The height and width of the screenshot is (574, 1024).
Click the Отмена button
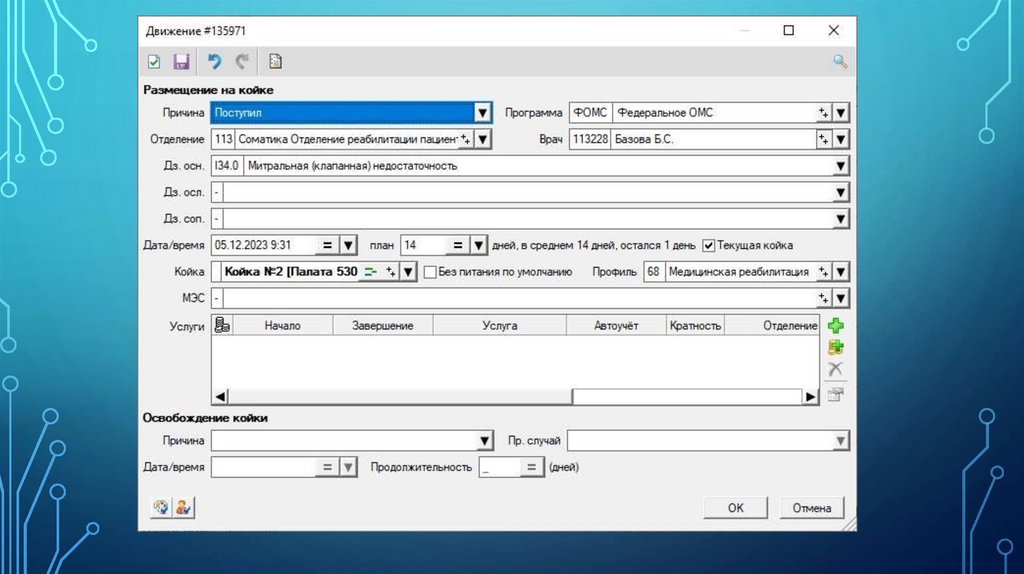(812, 508)
